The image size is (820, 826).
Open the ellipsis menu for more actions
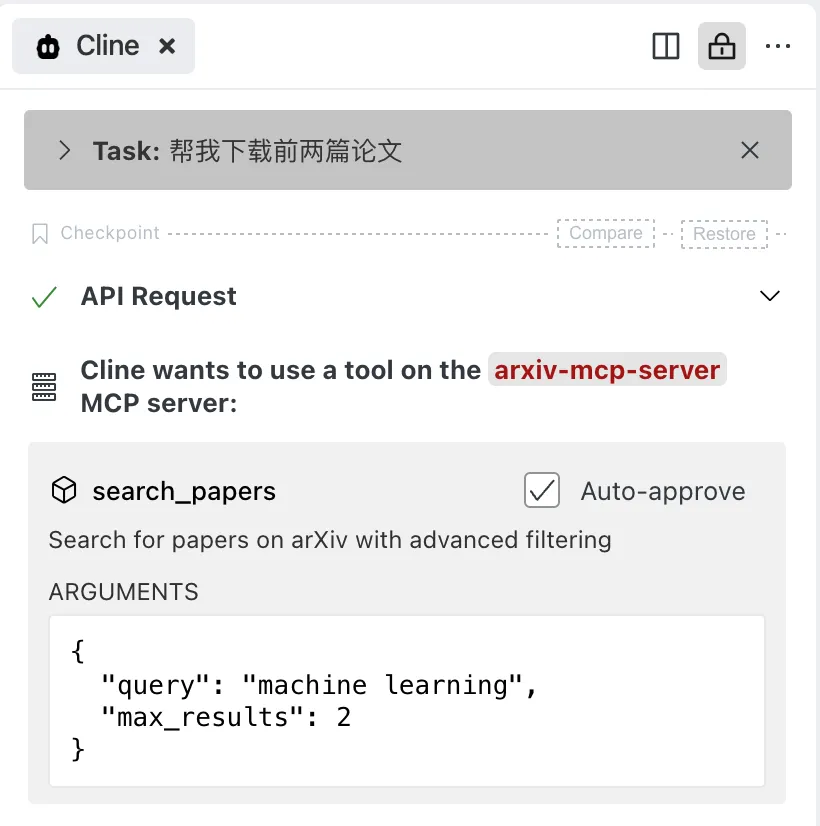(778, 46)
